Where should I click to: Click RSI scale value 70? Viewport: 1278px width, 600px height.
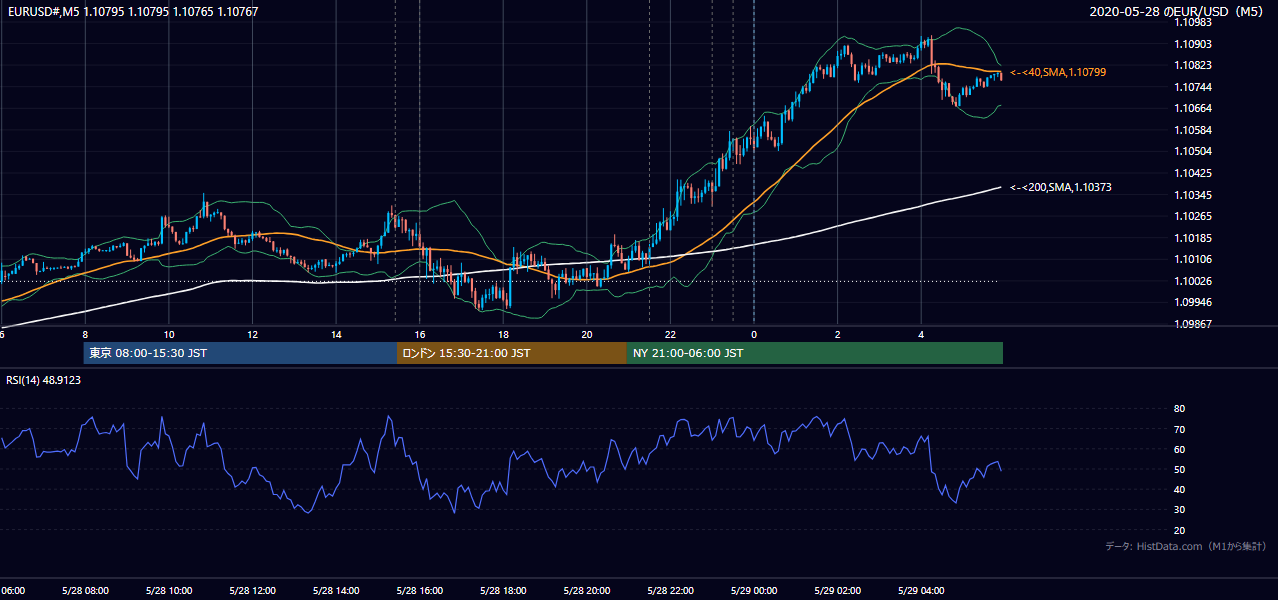coord(1179,429)
